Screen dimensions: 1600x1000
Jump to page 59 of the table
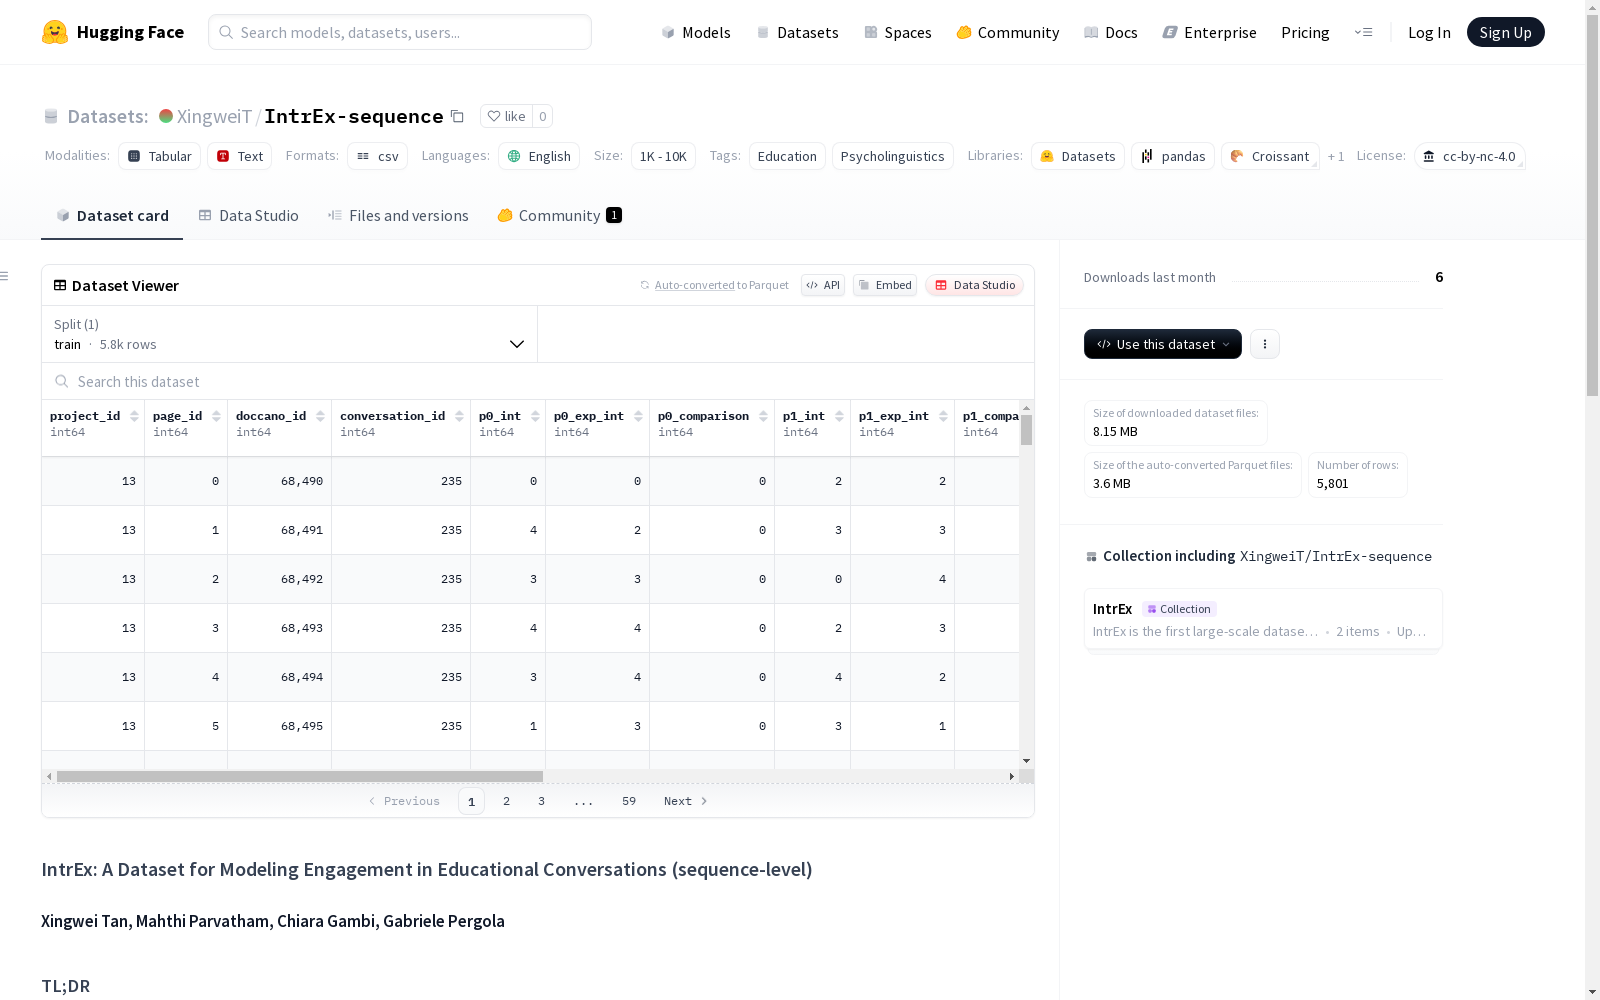[x=629, y=801]
